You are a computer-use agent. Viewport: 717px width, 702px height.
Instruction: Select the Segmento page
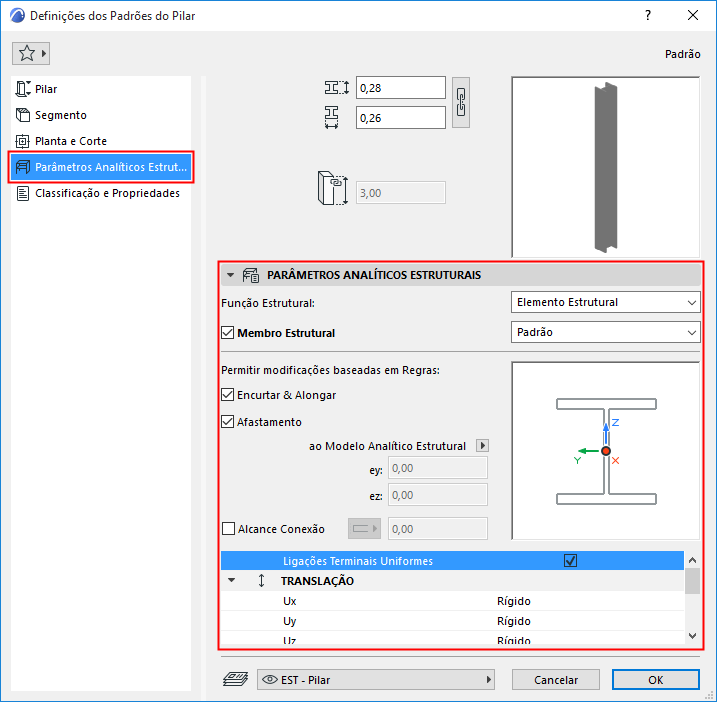(x=101, y=115)
